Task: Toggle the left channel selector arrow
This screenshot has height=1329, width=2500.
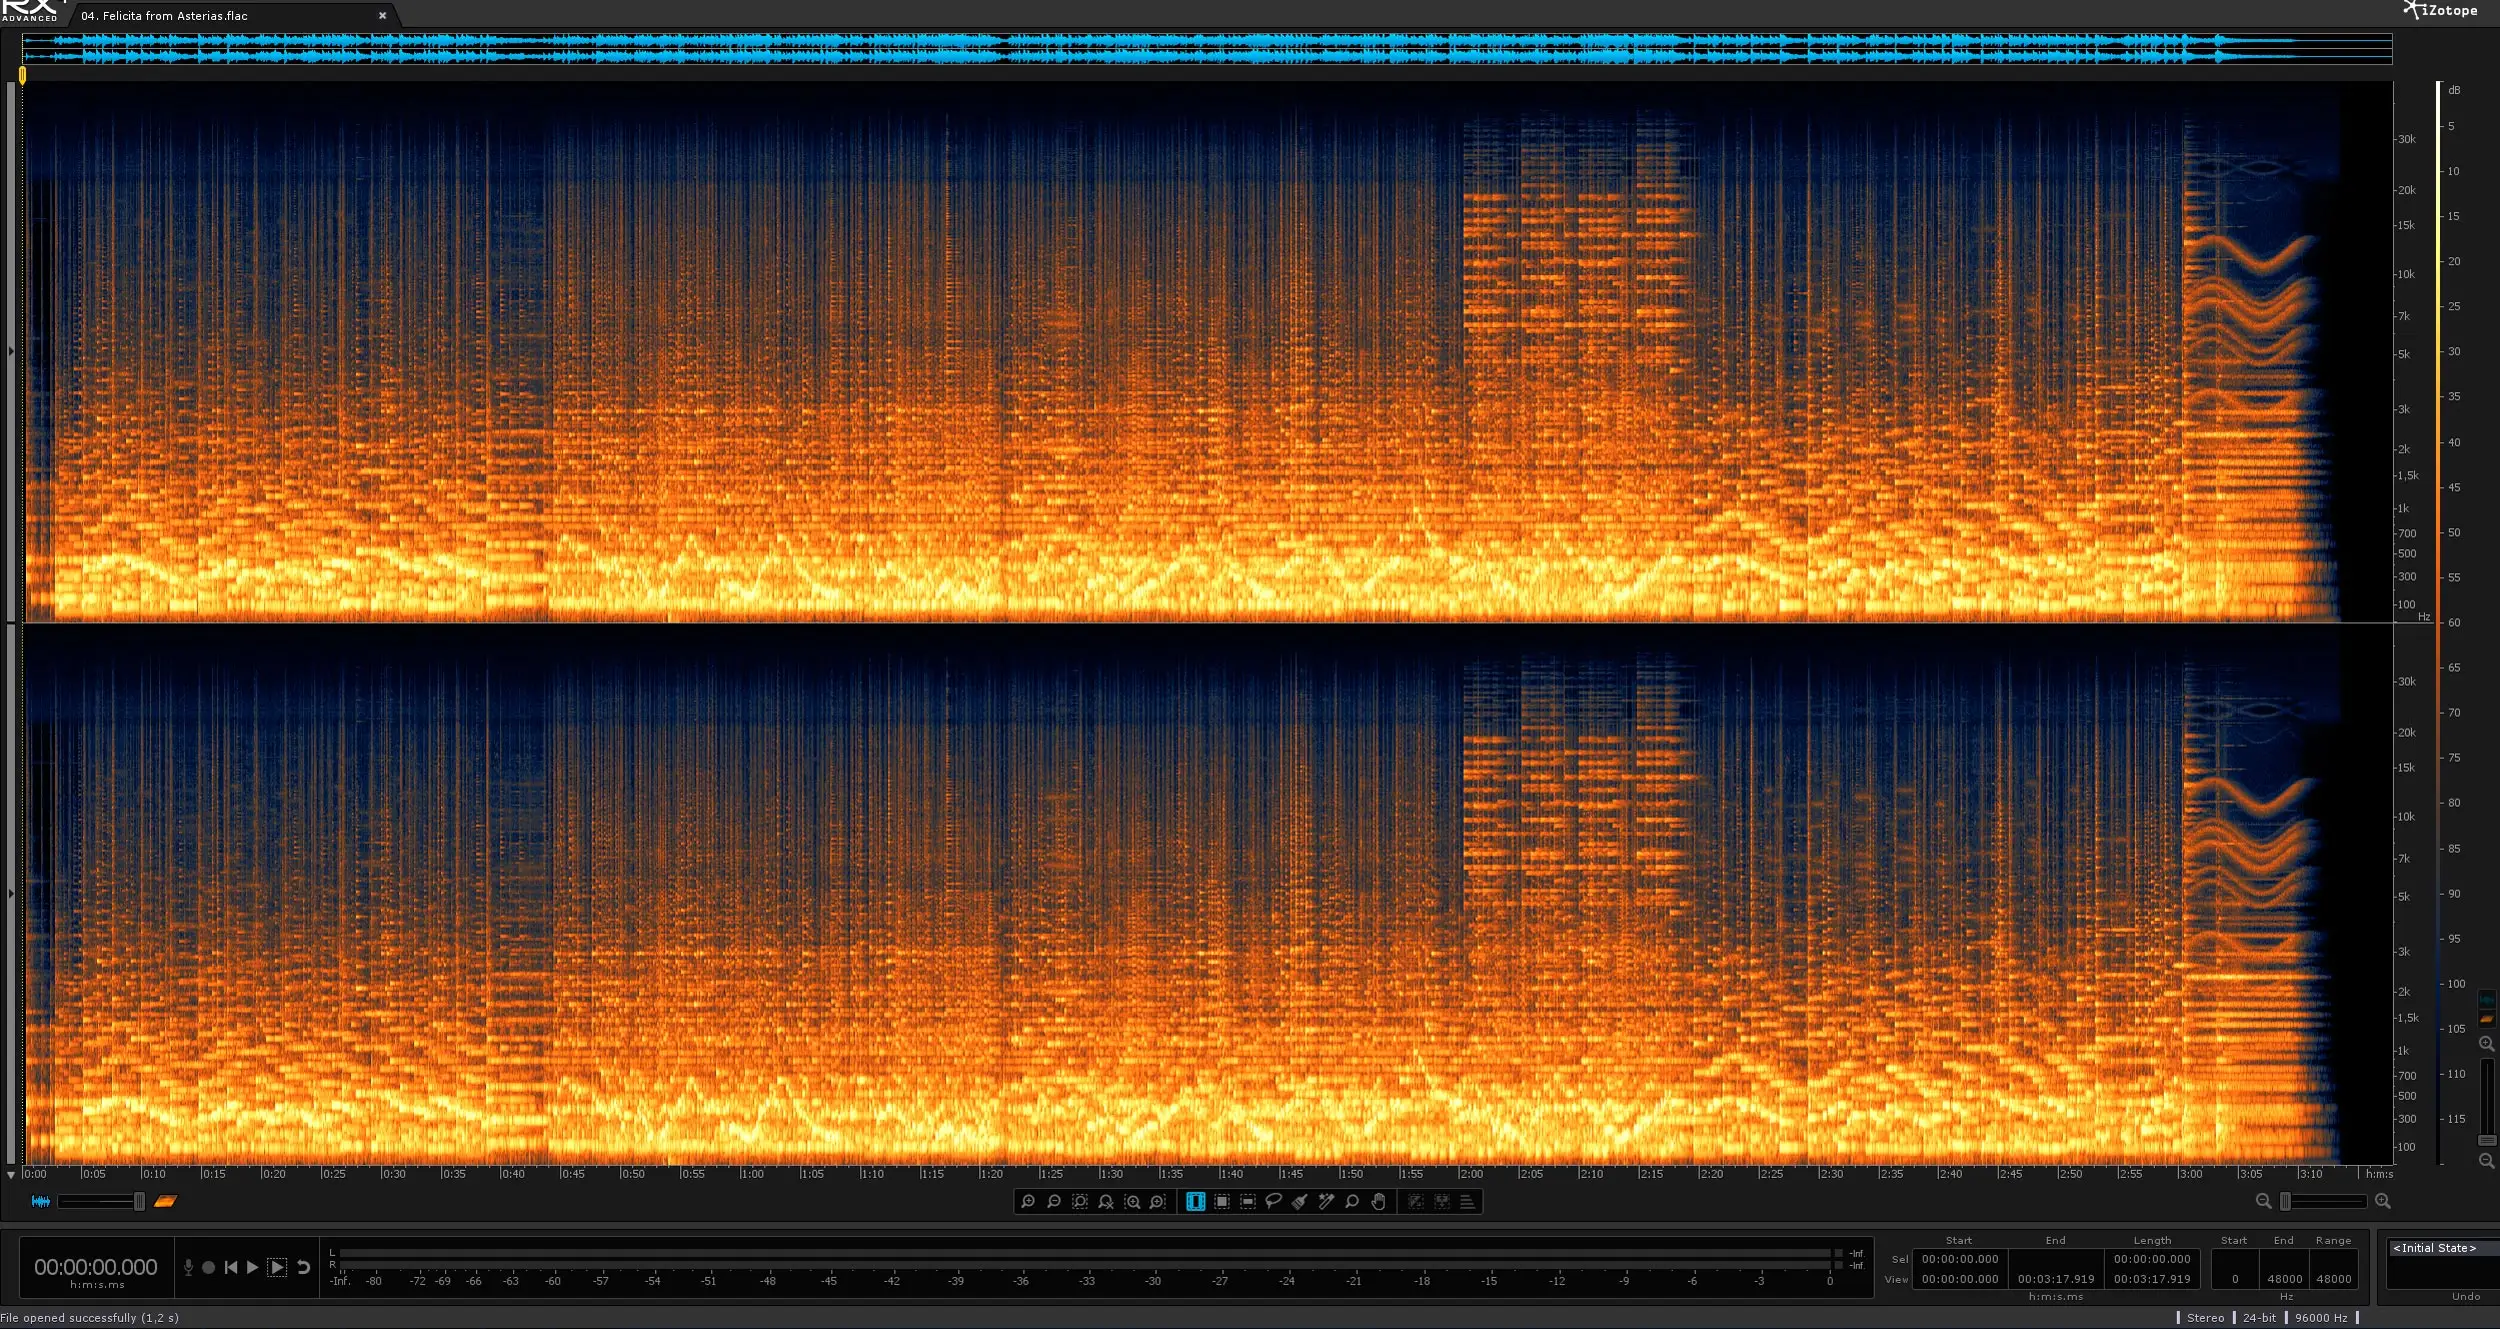Action: click(x=11, y=351)
